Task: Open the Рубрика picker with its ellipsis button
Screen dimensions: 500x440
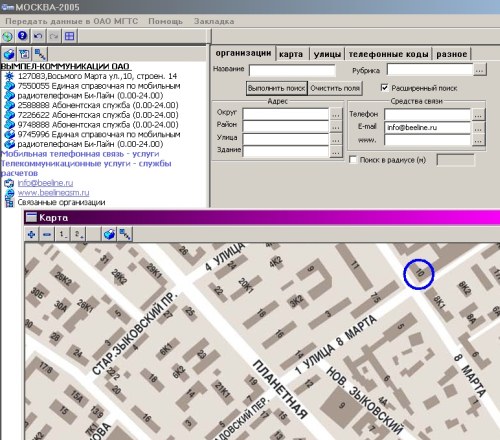Action: [x=479, y=70]
